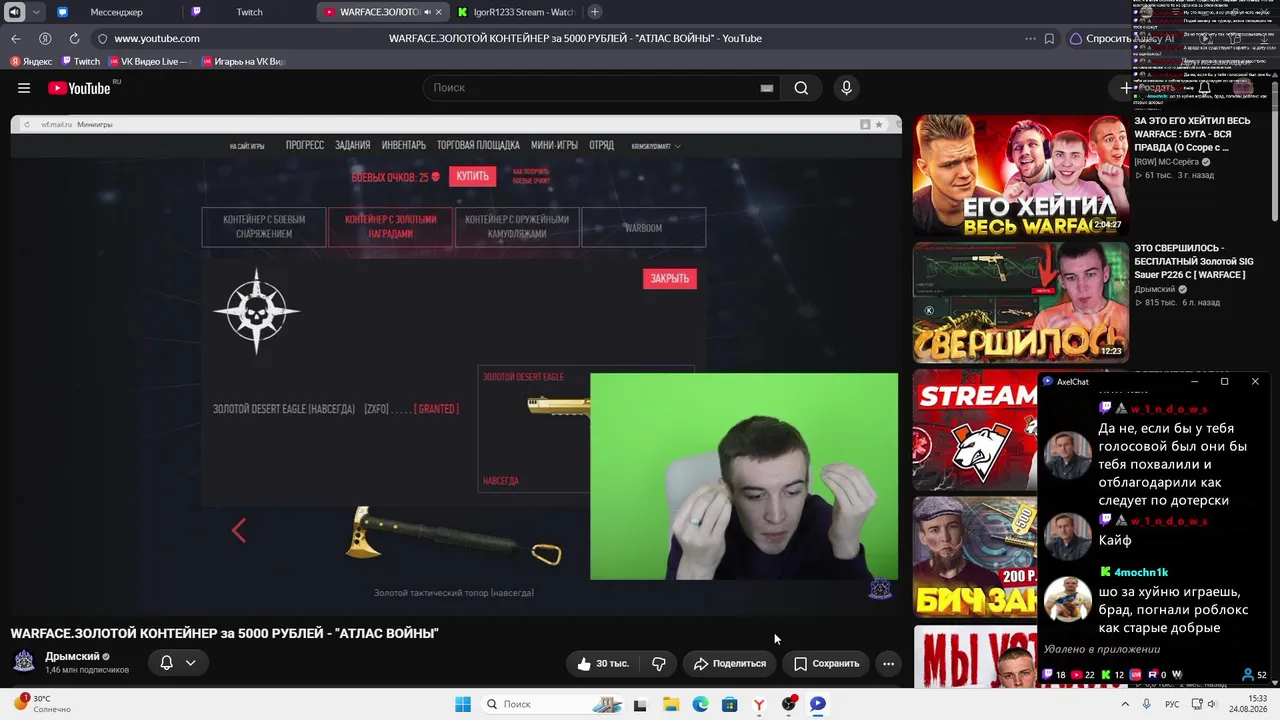
Task: Click the in-video КУПИТЬ button
Action: 472,176
